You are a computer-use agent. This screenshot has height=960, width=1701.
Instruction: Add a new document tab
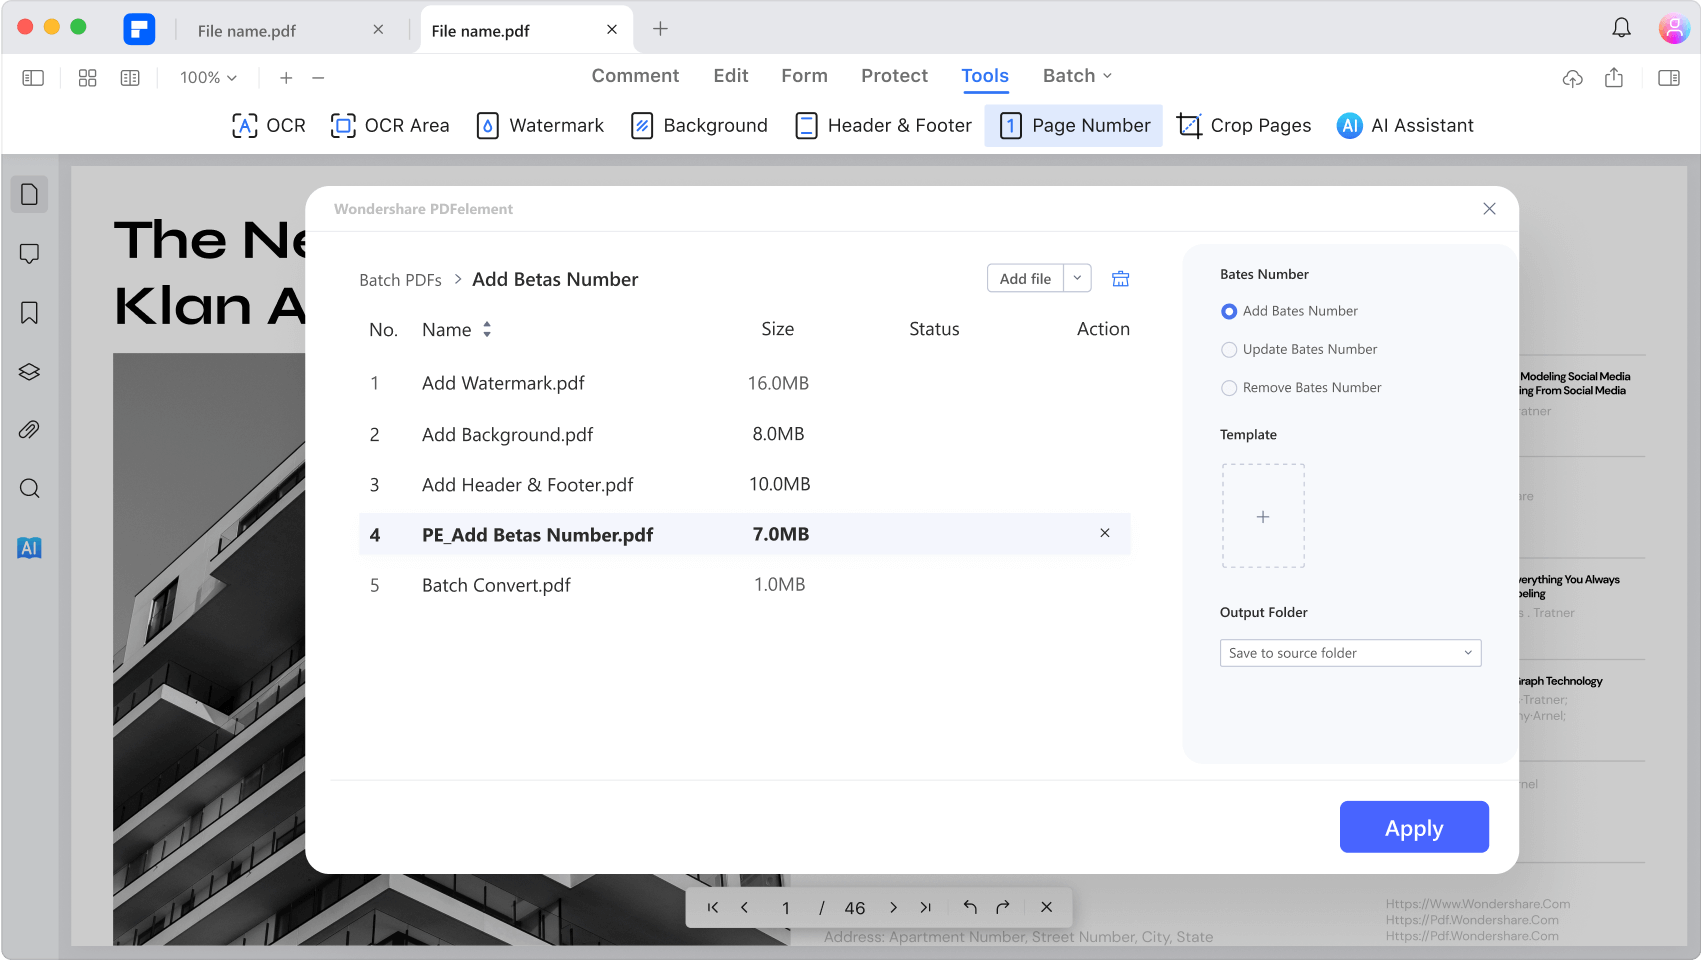[x=660, y=29]
